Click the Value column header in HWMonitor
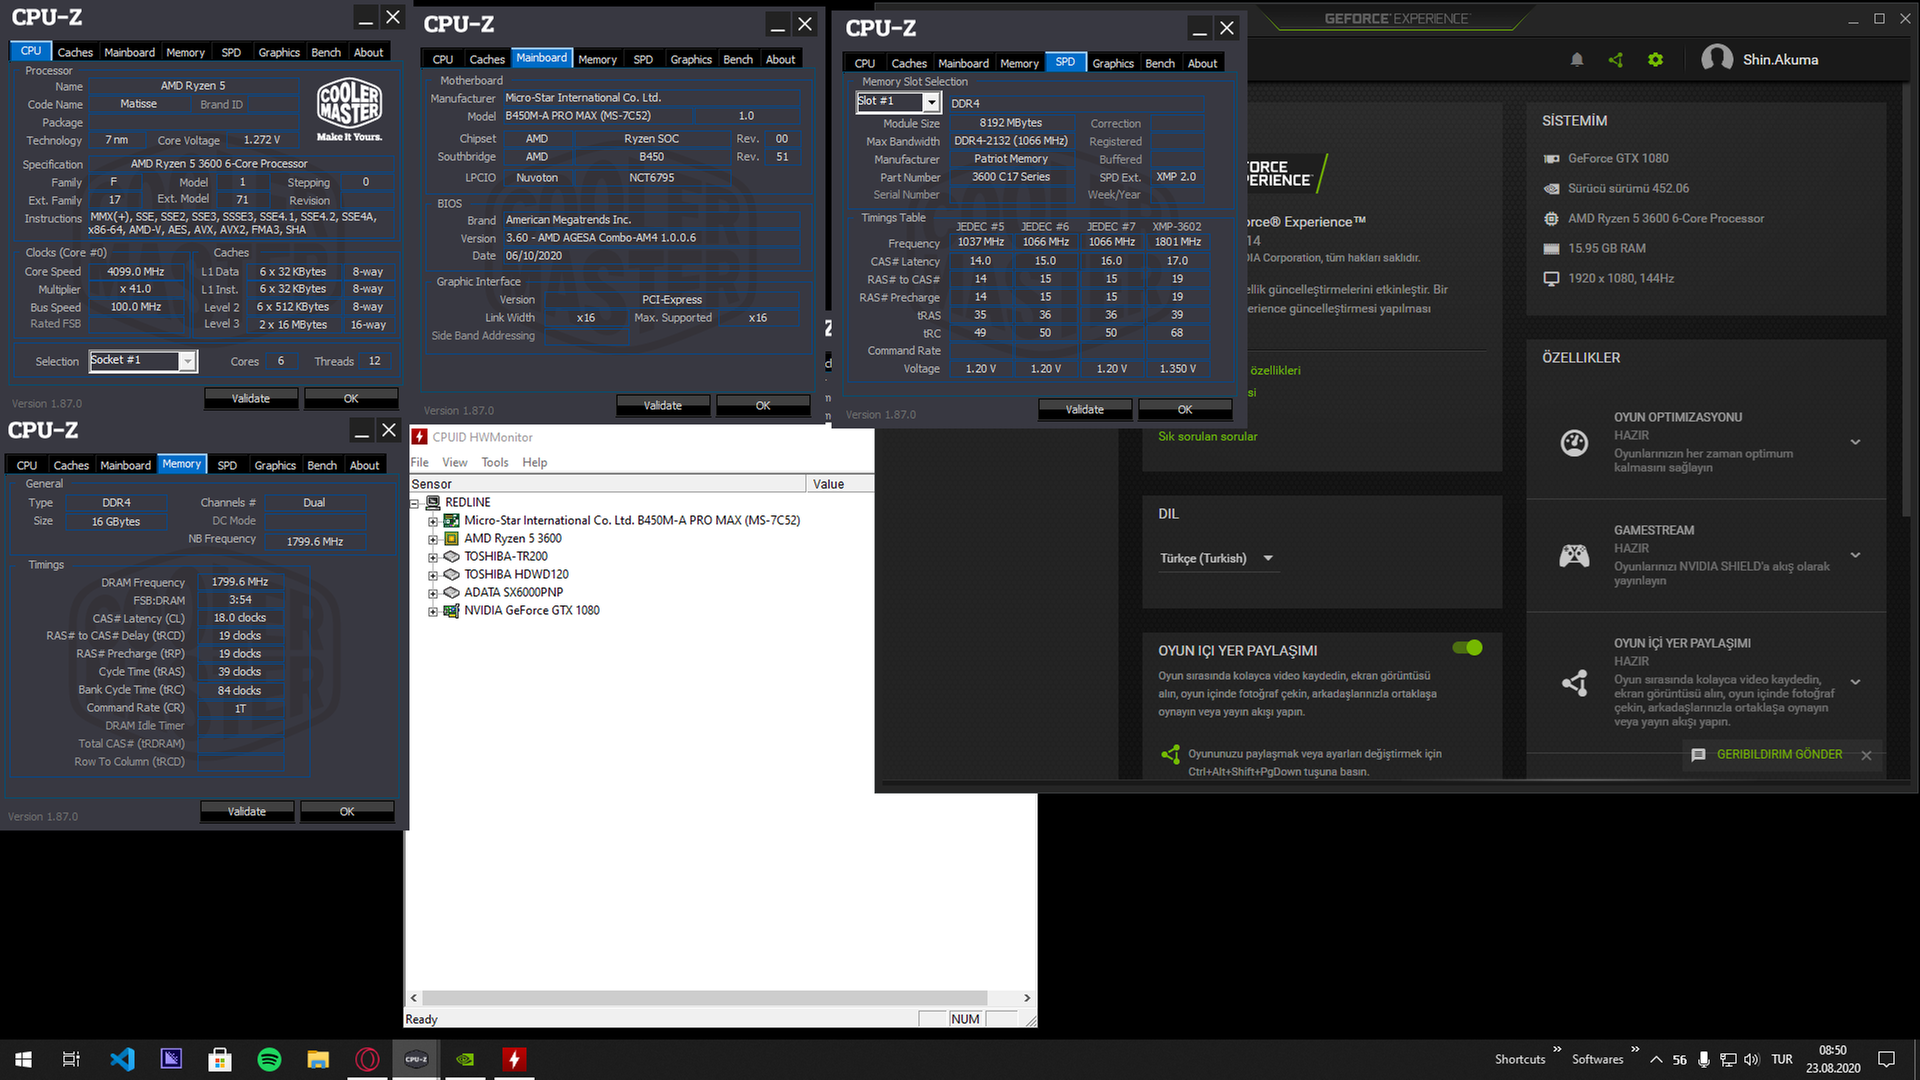This screenshot has height=1080, width=1920. tap(839, 484)
